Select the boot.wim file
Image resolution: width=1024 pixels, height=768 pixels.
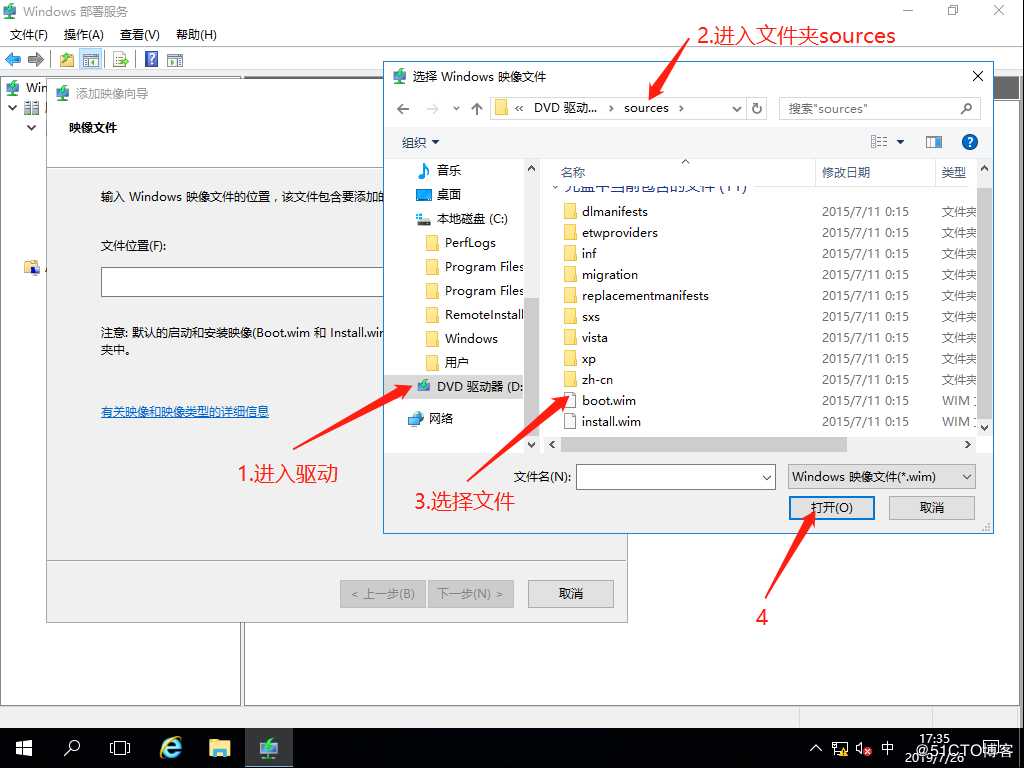[x=609, y=400]
